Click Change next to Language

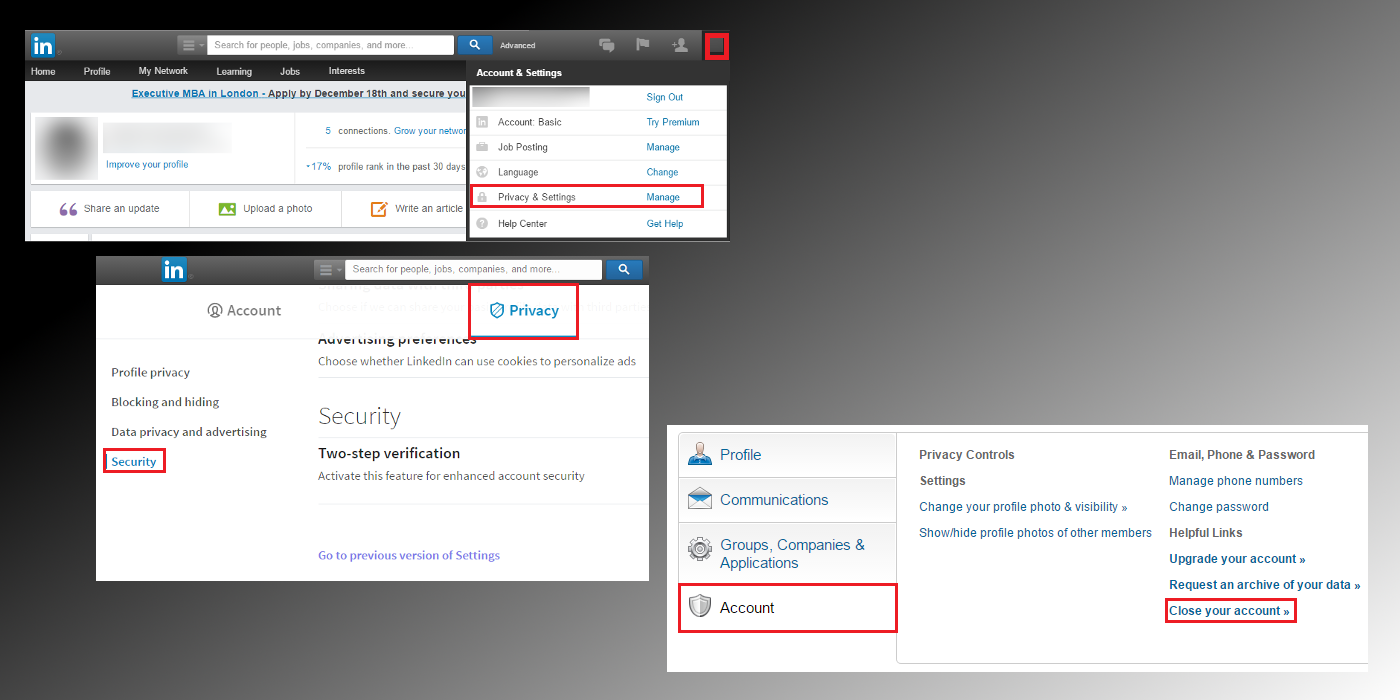tap(662, 173)
